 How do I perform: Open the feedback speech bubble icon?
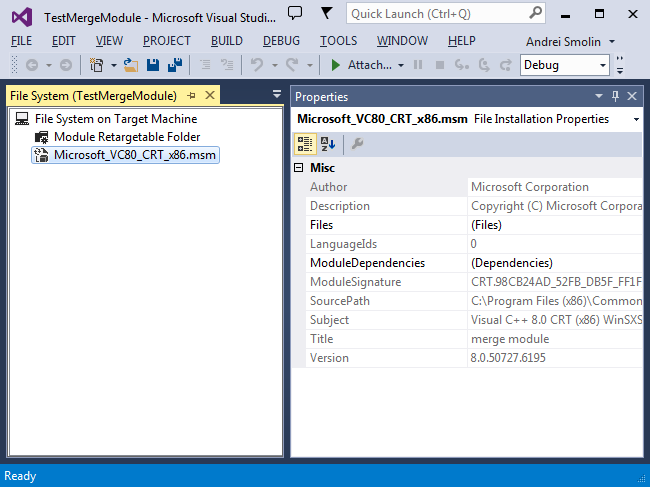pos(295,13)
